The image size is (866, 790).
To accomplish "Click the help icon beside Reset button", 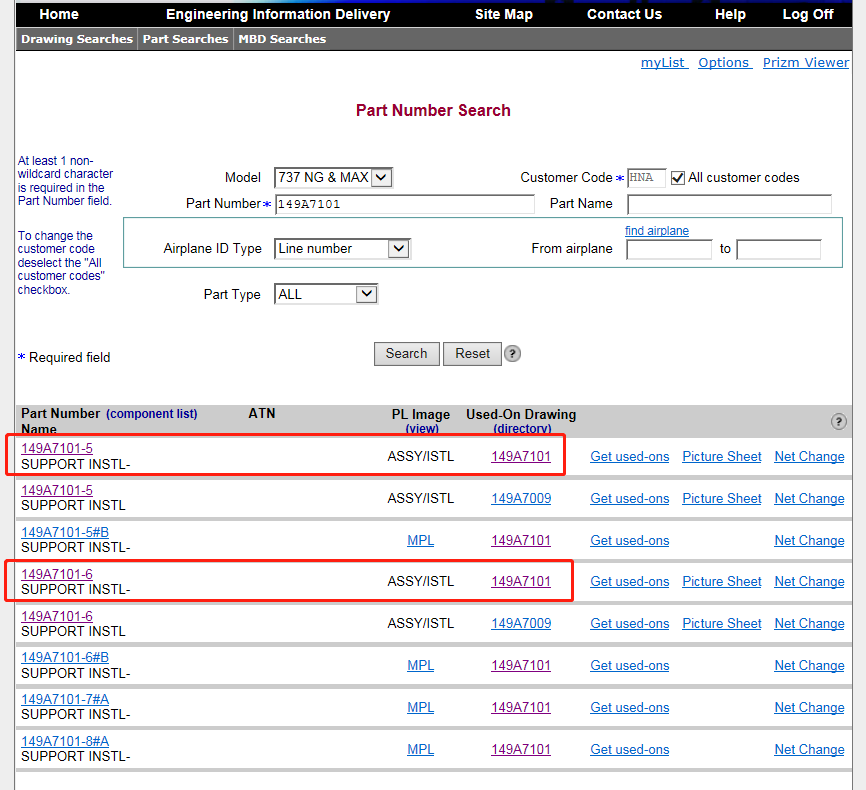I will (x=512, y=354).
